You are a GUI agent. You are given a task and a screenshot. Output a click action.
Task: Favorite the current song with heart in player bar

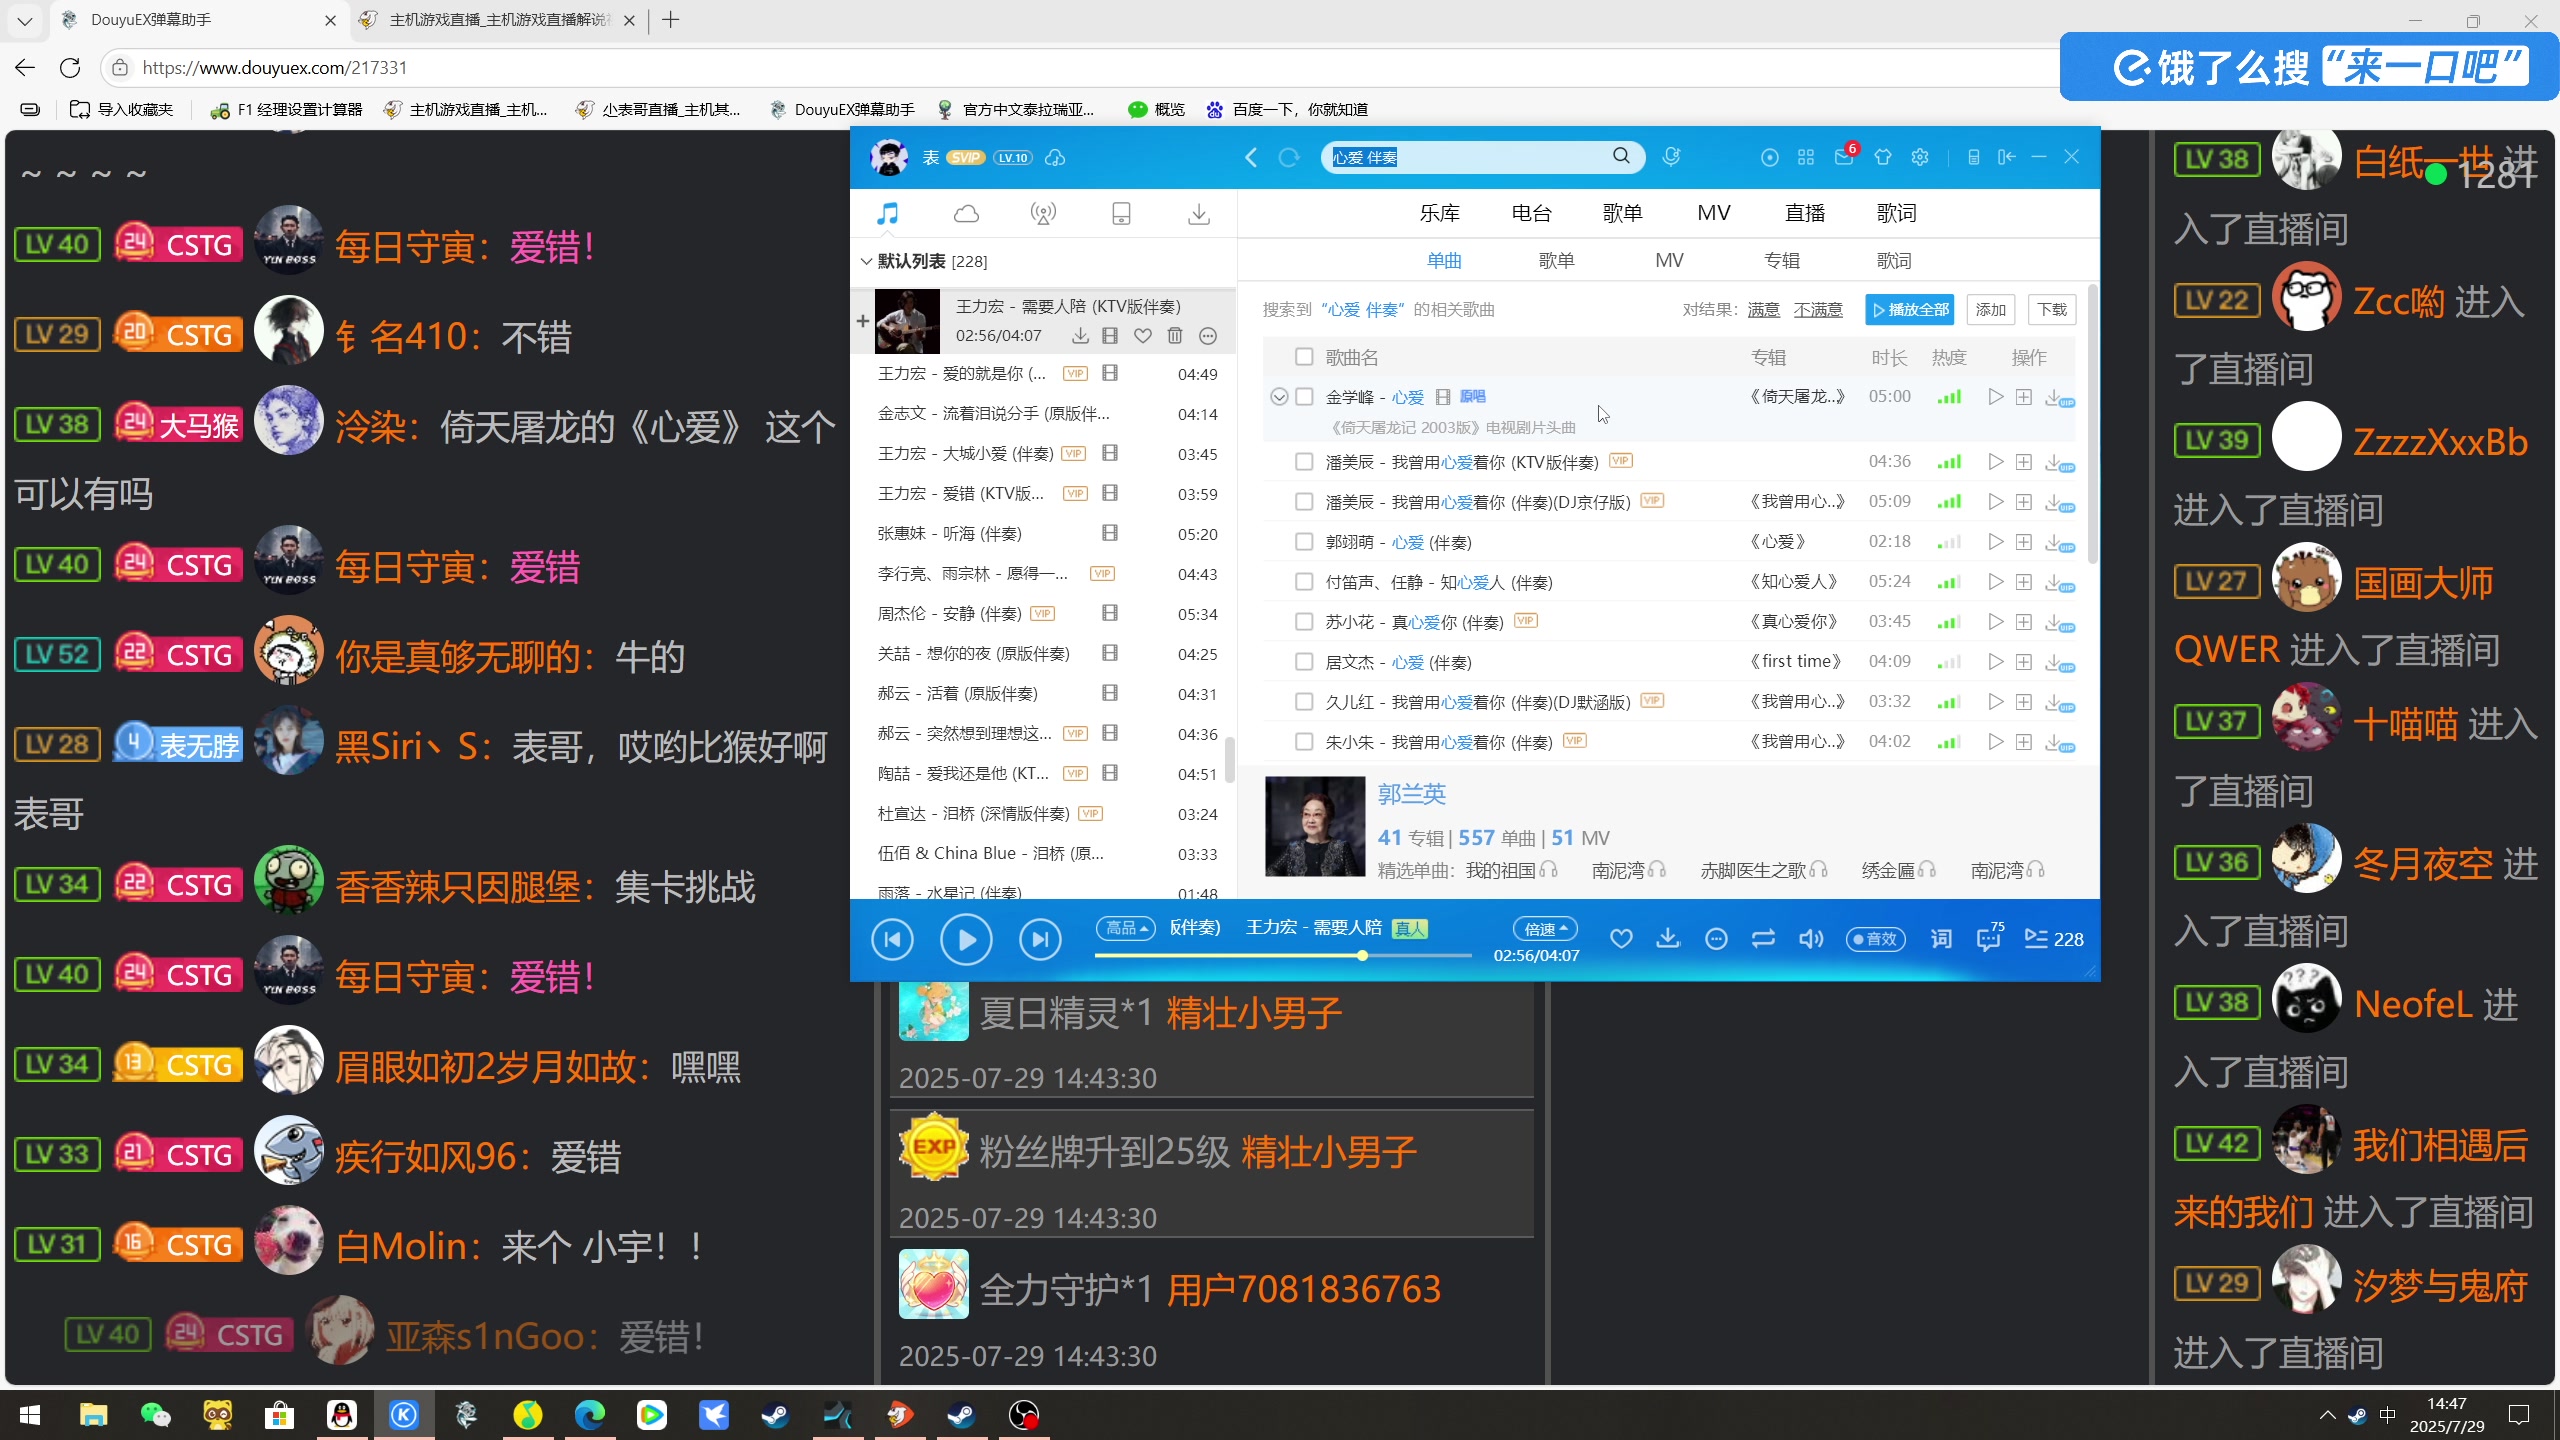click(x=1621, y=939)
